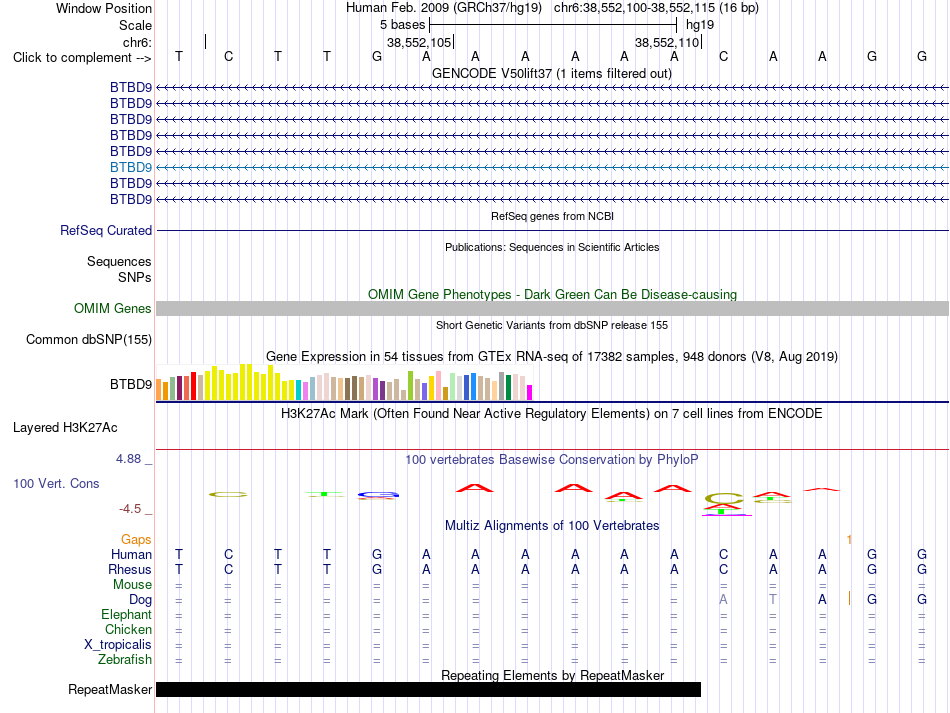The height and width of the screenshot is (713, 950).
Task: Open 'RefSeq genes from NCBI' track title
Action: tap(552, 216)
